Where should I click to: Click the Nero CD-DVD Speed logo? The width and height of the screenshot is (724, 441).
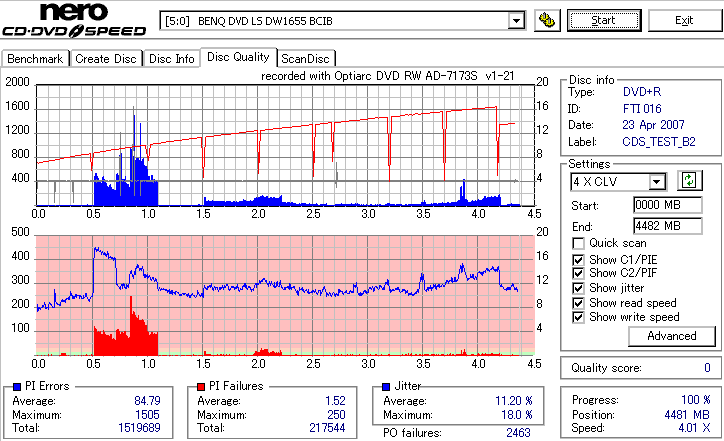[74, 19]
